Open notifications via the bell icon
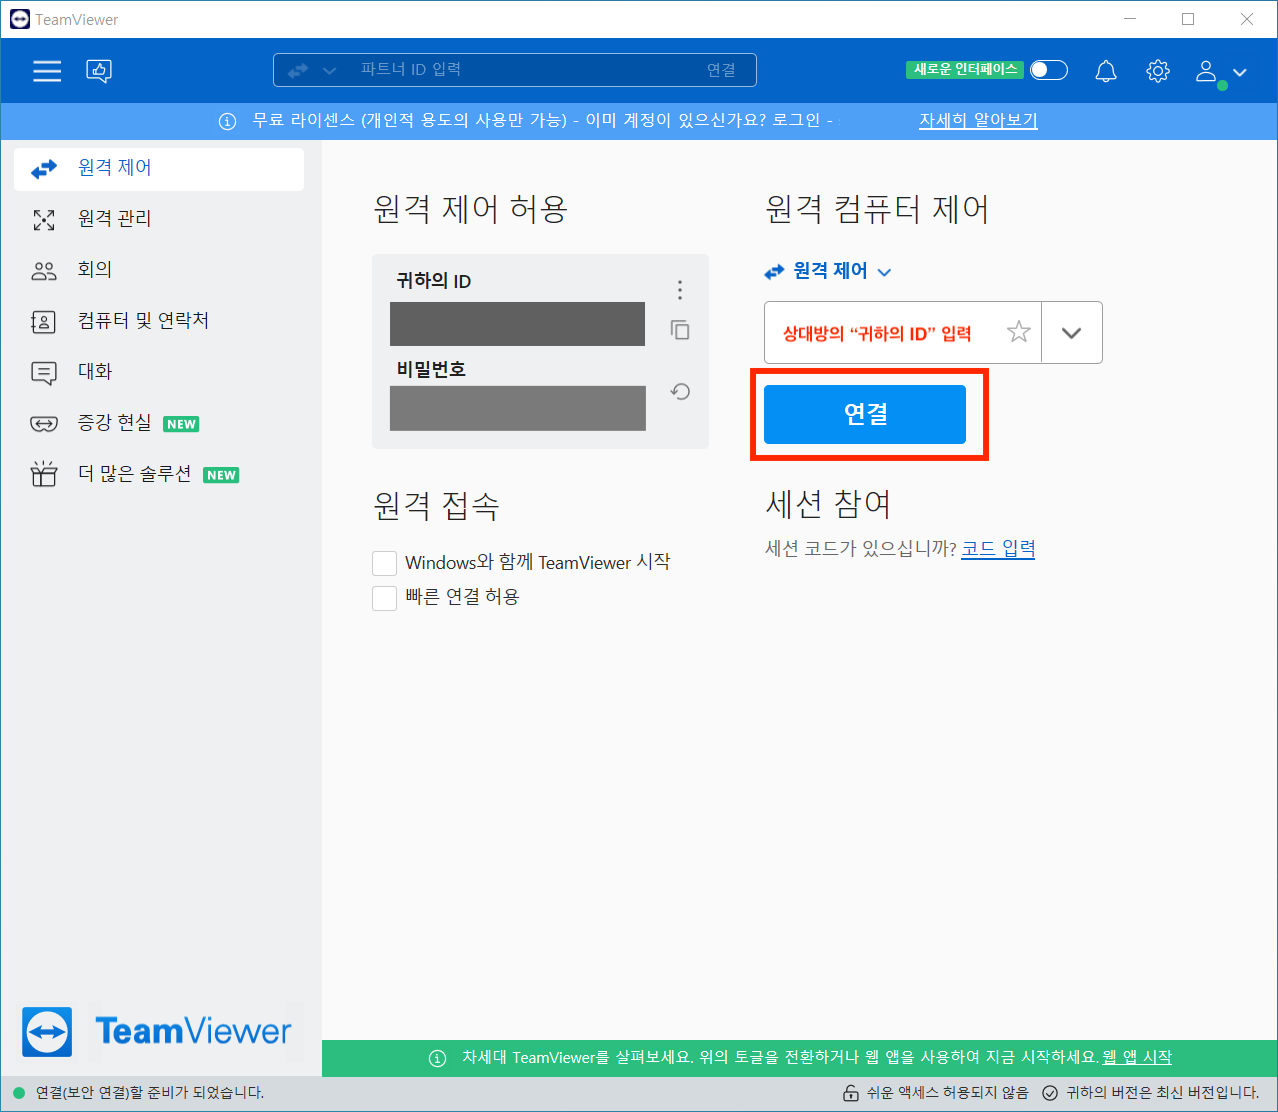The height and width of the screenshot is (1112, 1278). (x=1105, y=70)
